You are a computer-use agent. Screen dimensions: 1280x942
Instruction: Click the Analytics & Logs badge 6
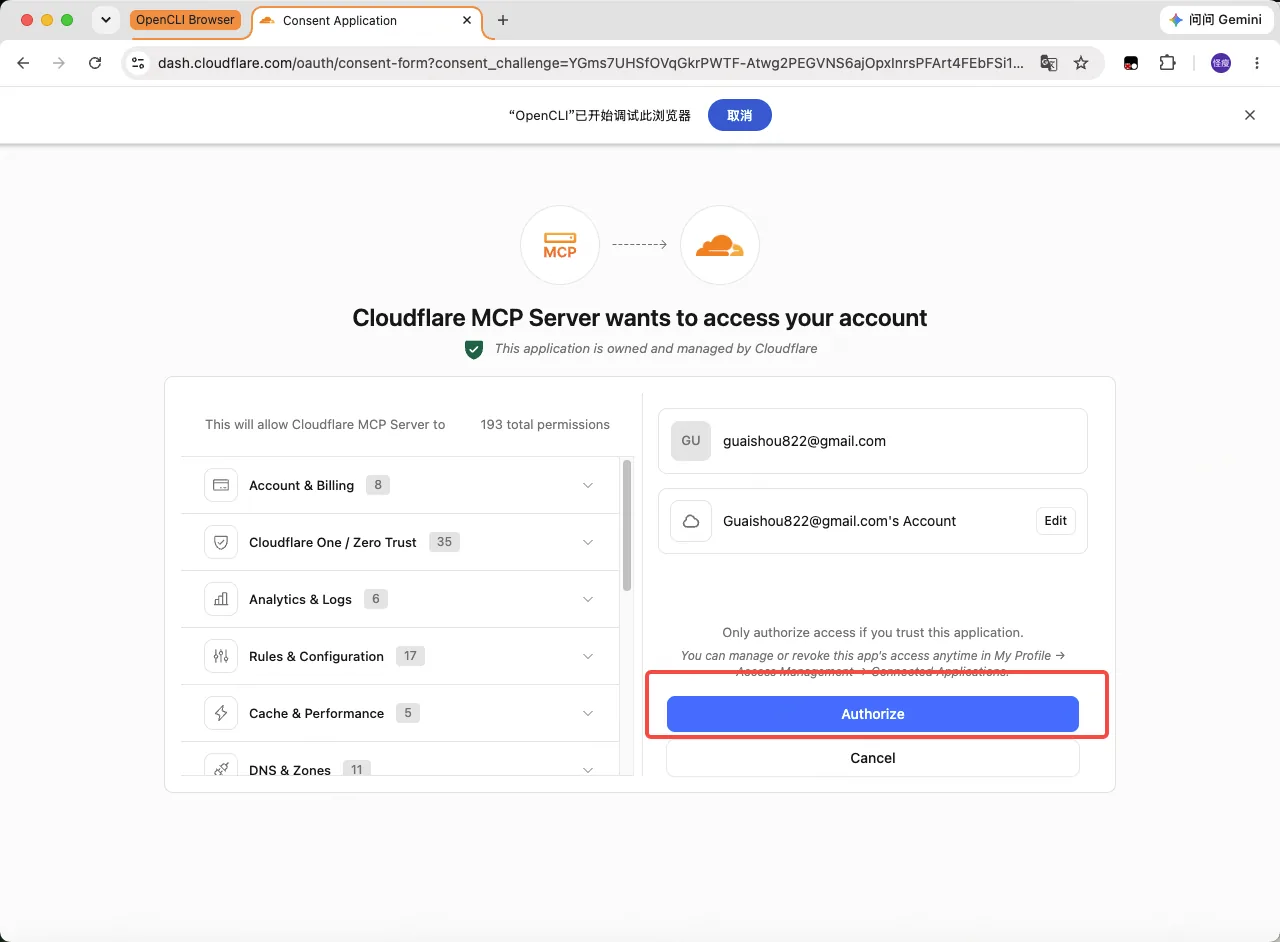[x=376, y=599]
